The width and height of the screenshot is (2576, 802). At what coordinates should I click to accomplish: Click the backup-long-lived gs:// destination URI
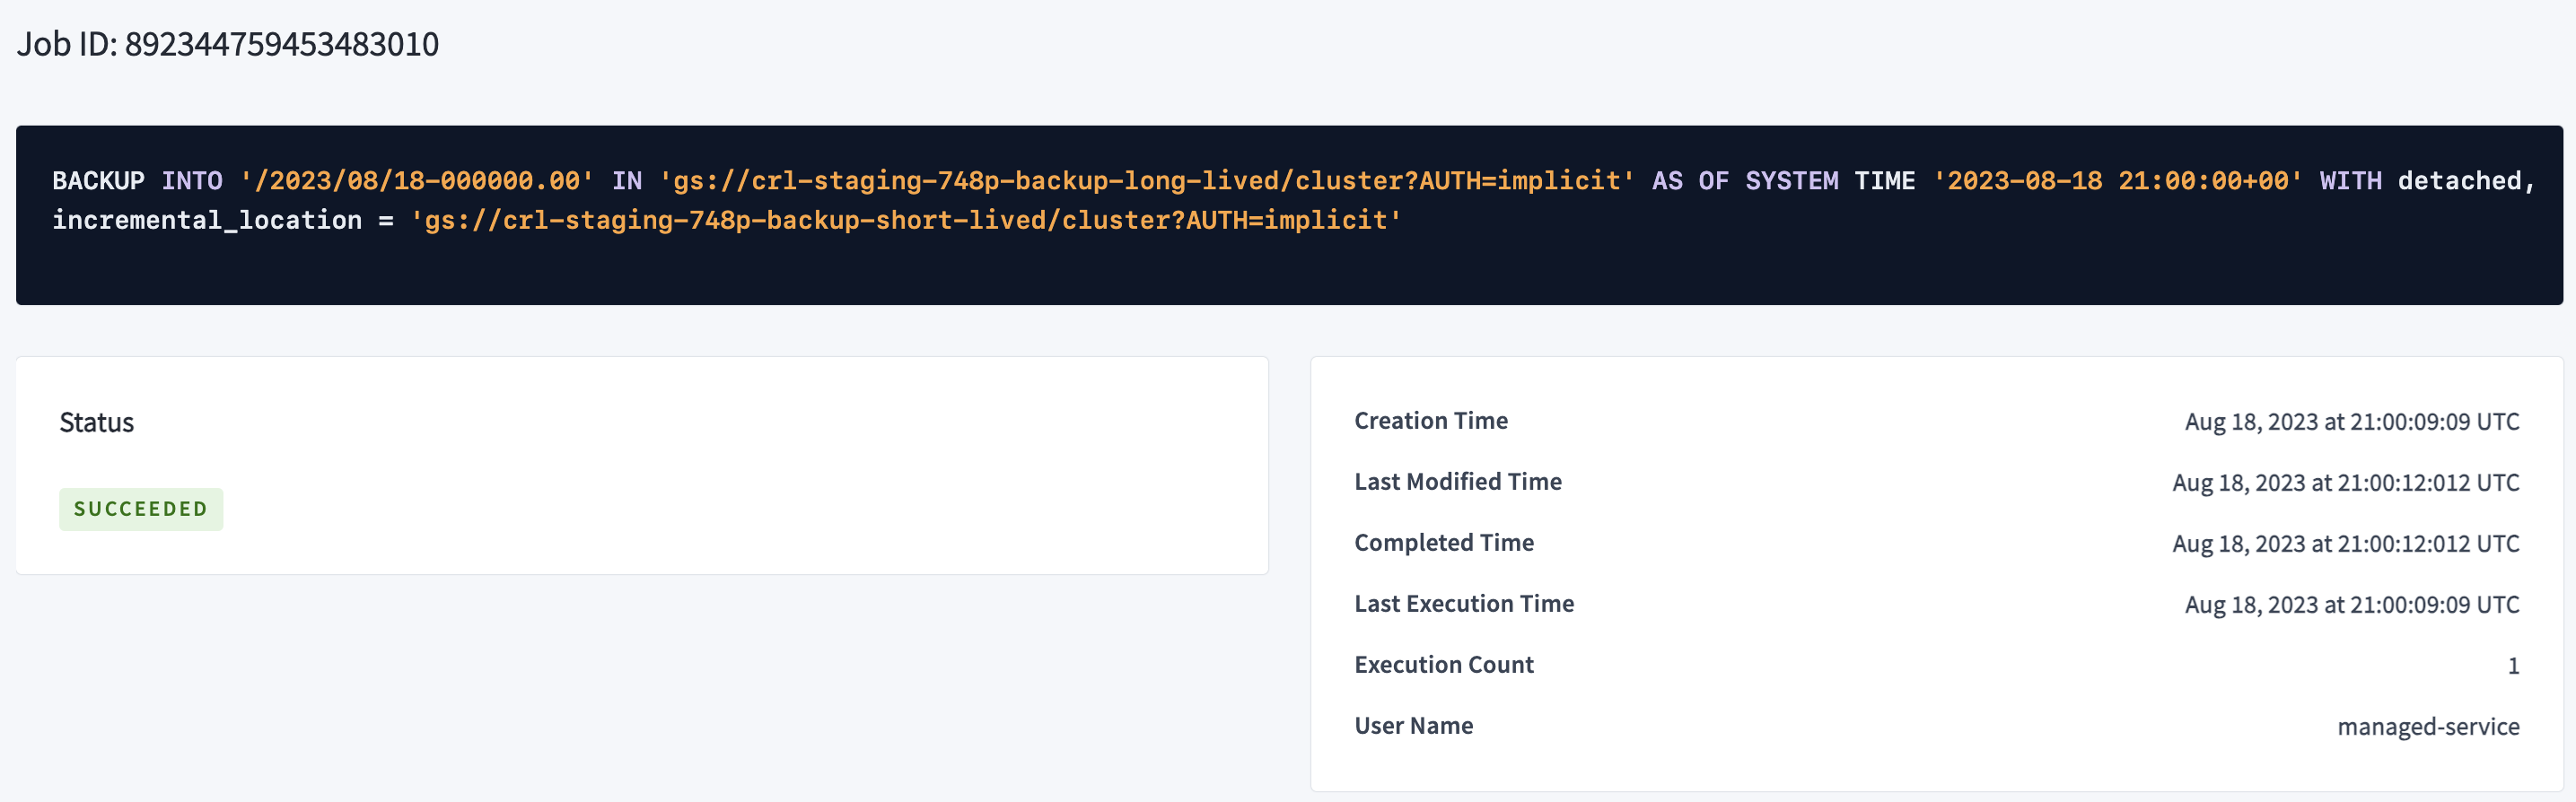click(x=1146, y=181)
